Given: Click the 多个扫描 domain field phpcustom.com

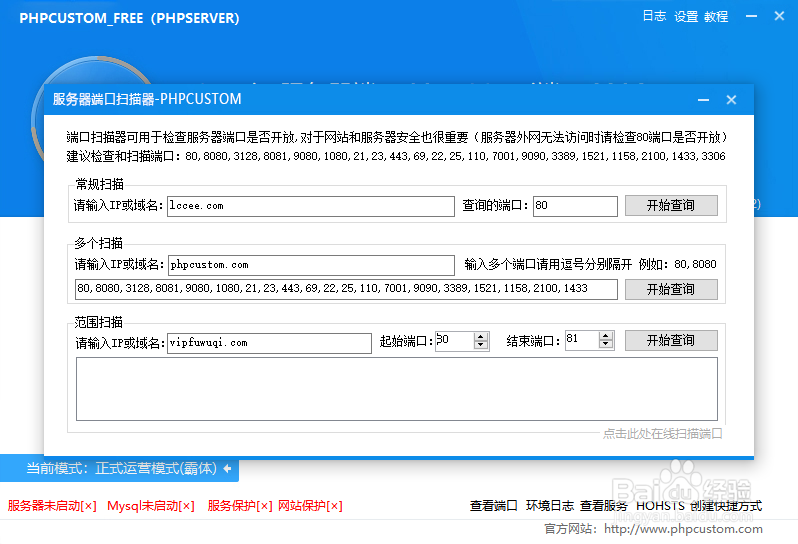Looking at the screenshot, I should coord(311,265).
